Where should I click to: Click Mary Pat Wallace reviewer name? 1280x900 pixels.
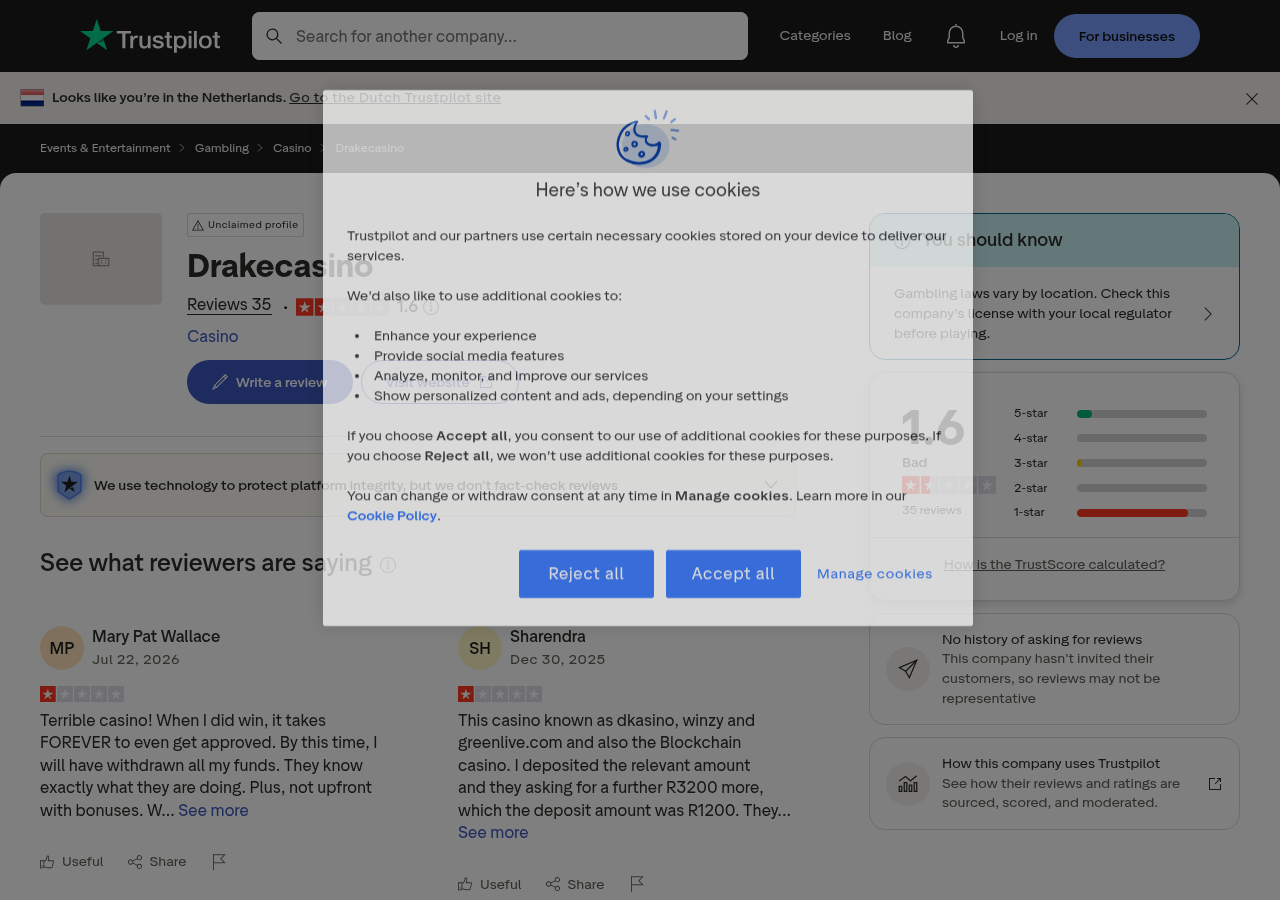click(156, 636)
